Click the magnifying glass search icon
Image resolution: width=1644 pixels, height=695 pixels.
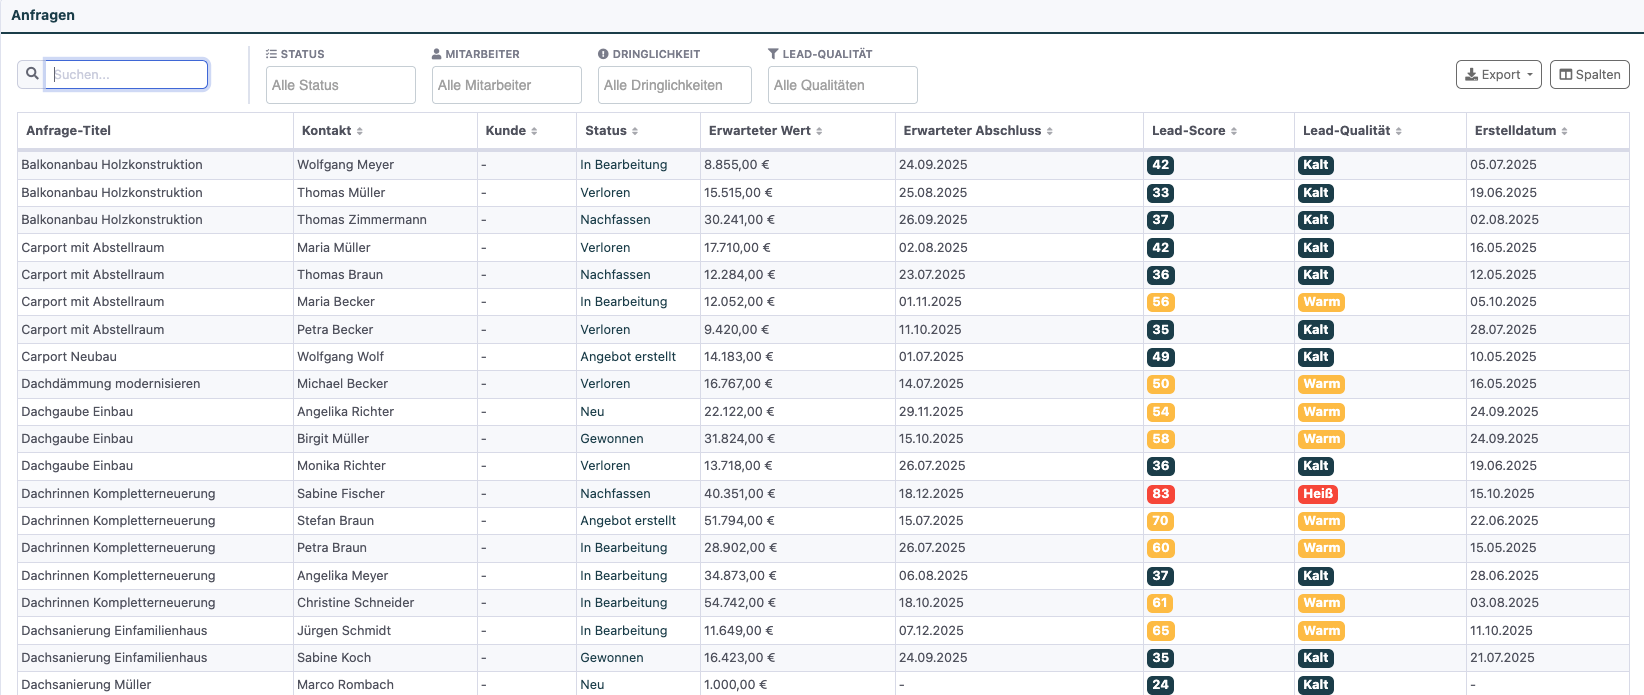pyautogui.click(x=32, y=74)
